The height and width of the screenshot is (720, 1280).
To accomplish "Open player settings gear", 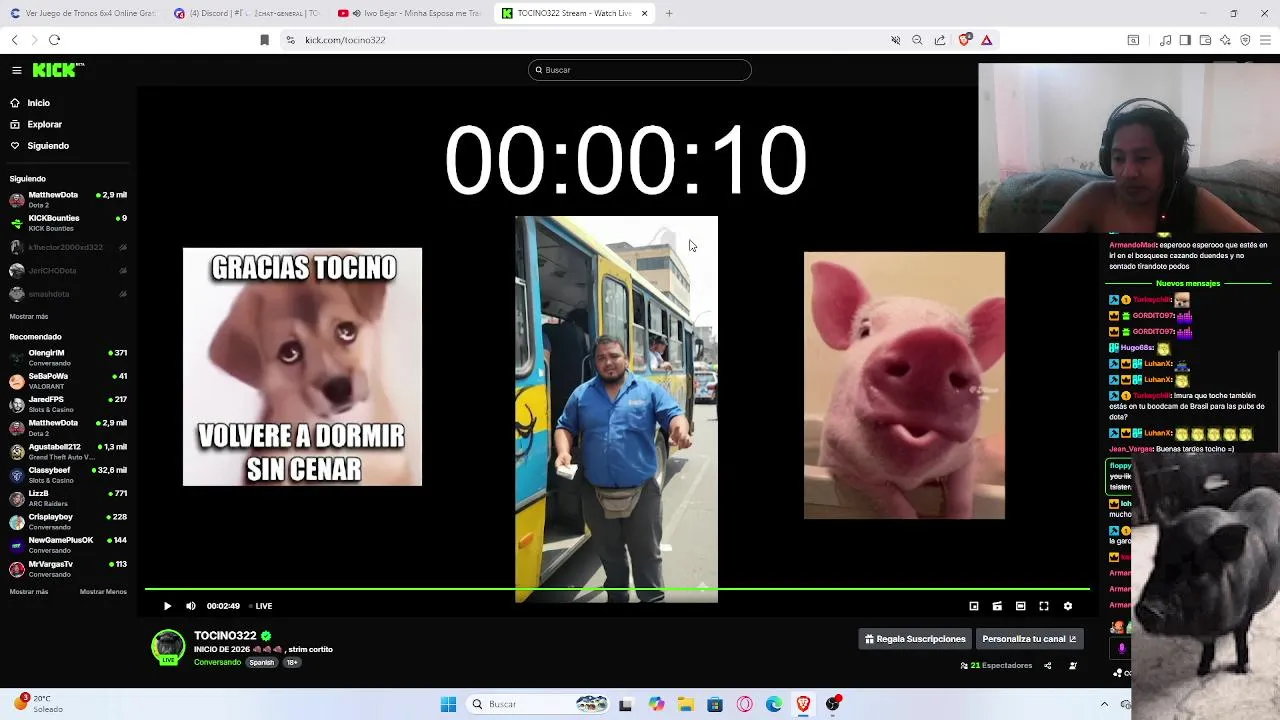I will click(x=1067, y=606).
